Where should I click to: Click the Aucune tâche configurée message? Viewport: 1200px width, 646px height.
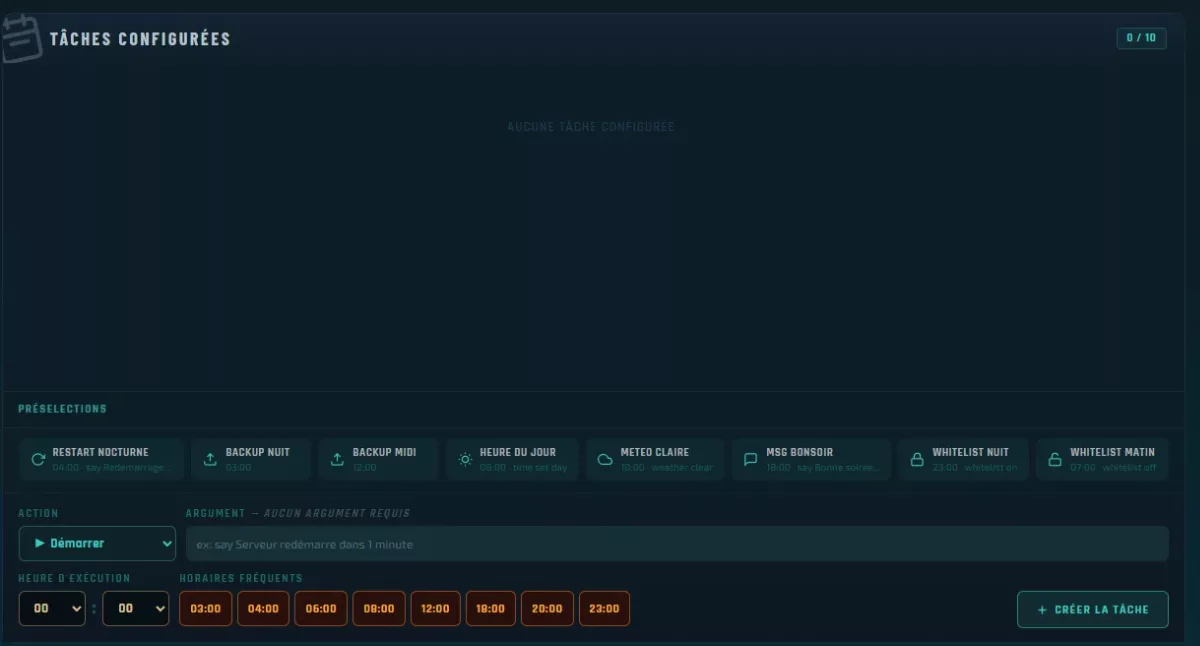[x=591, y=127]
